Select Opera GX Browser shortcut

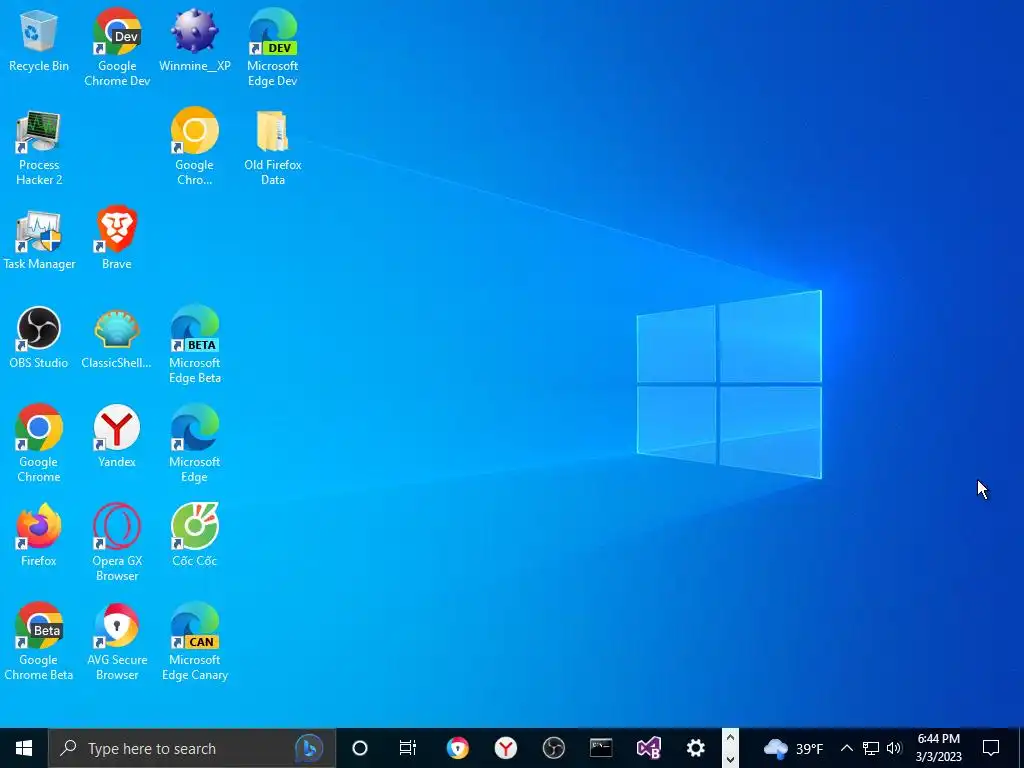pos(117,542)
